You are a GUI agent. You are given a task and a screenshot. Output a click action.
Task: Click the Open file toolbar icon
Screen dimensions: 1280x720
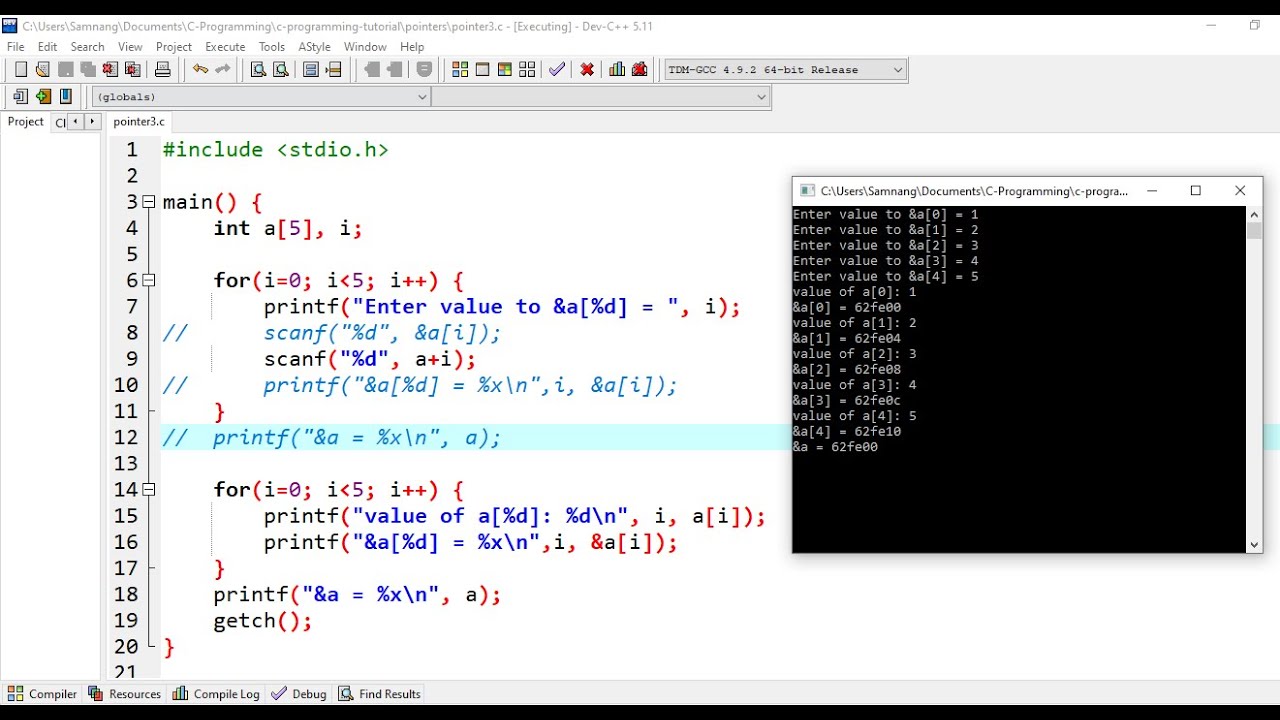pos(42,69)
